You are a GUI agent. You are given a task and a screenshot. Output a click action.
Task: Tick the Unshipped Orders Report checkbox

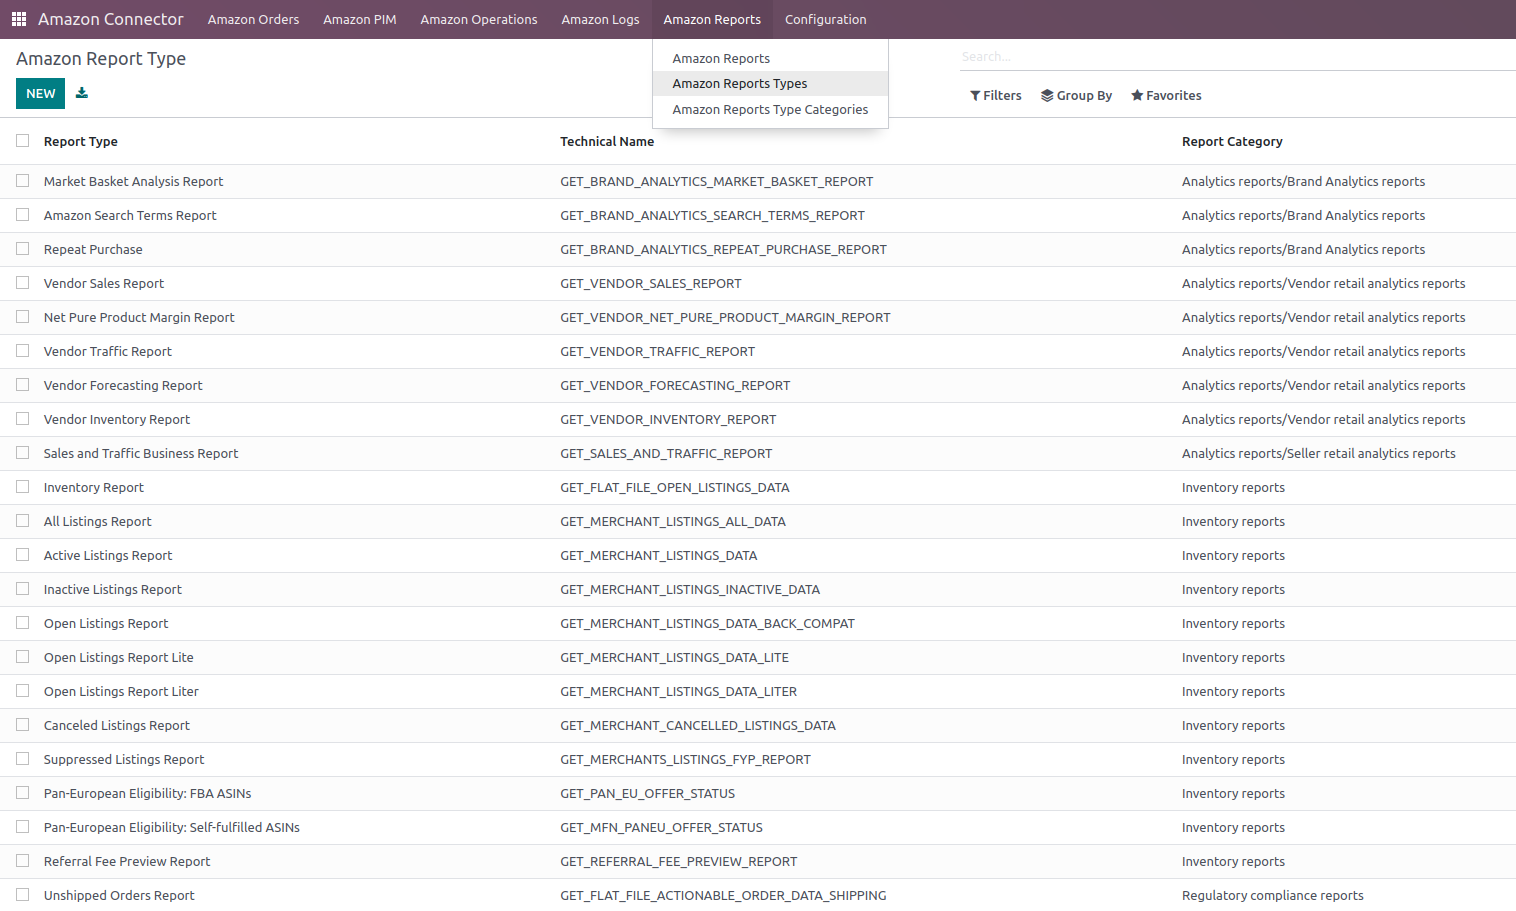(23, 895)
